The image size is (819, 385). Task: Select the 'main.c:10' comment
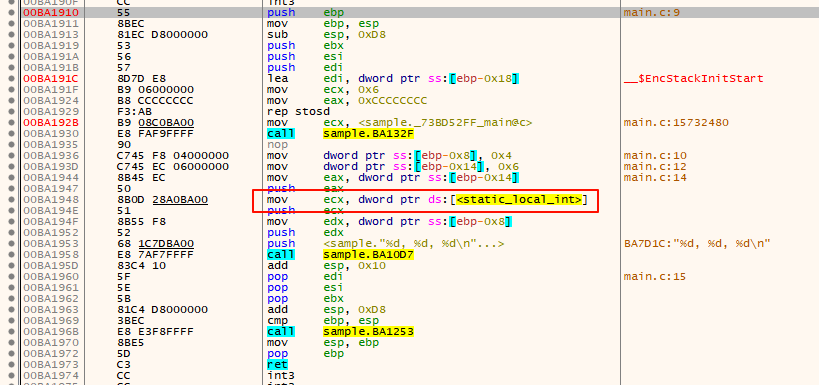[655, 156]
